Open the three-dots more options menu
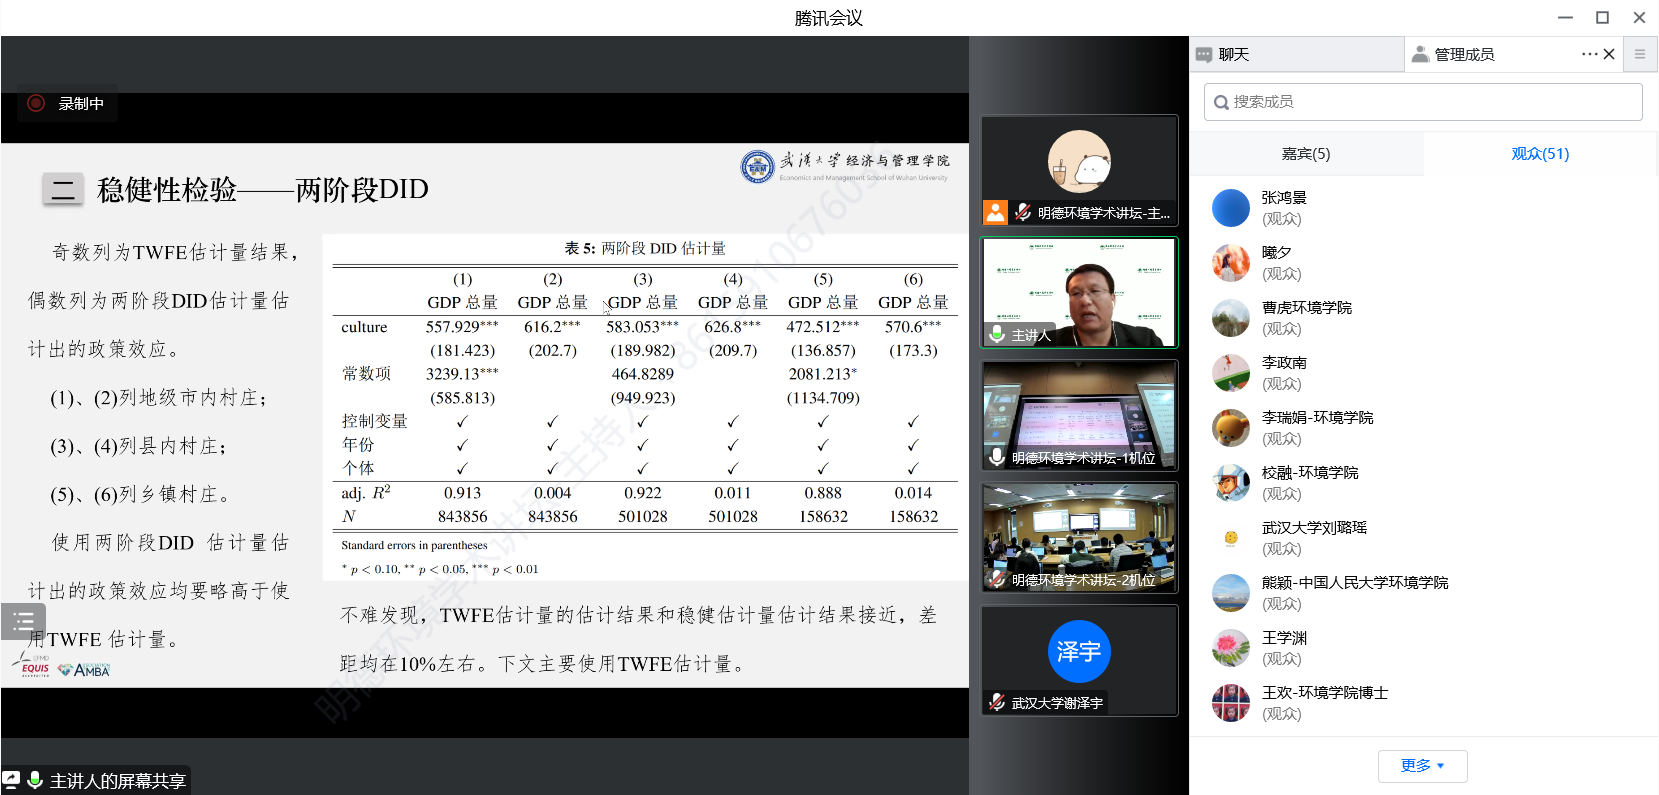Screen dimensions: 1659x795 coord(1589,54)
